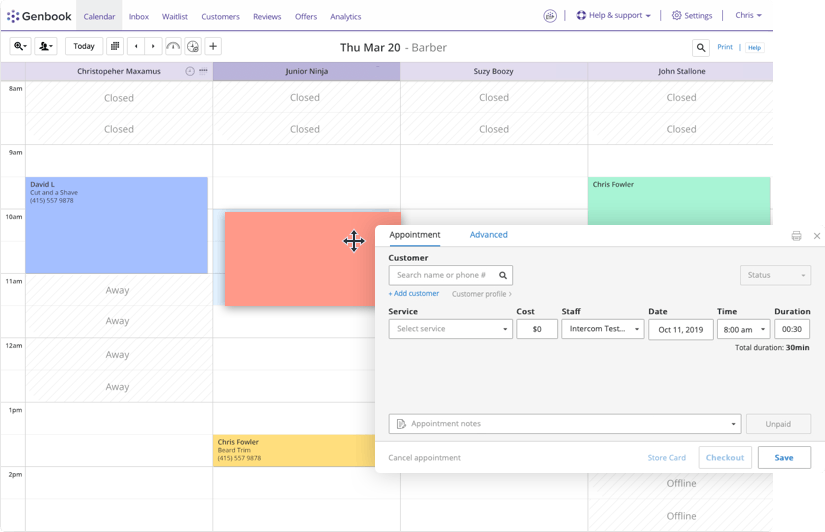Click the clock schedule icon in toolbar

193,46
